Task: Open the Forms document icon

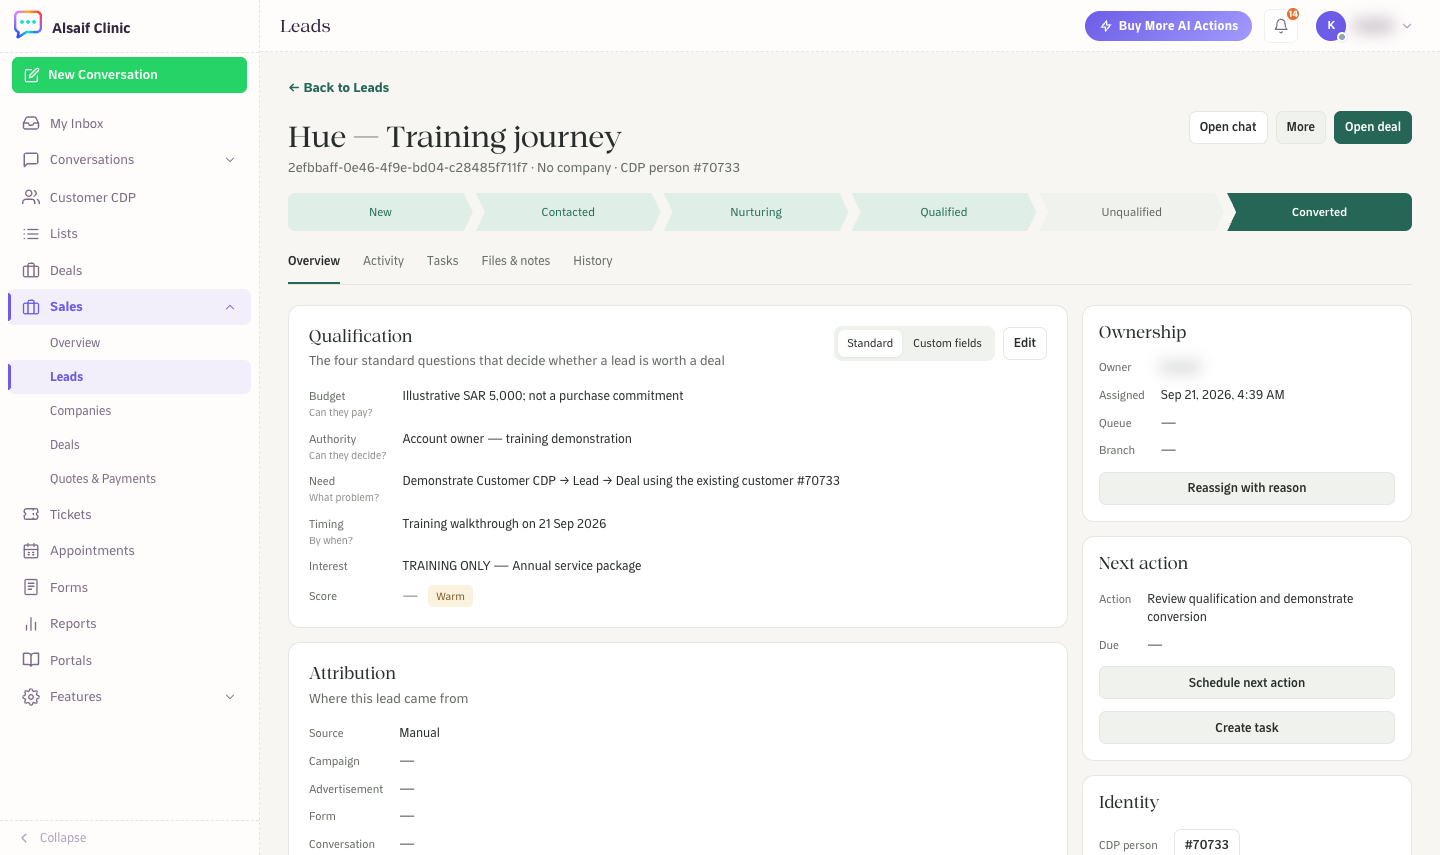Action: pos(31,587)
